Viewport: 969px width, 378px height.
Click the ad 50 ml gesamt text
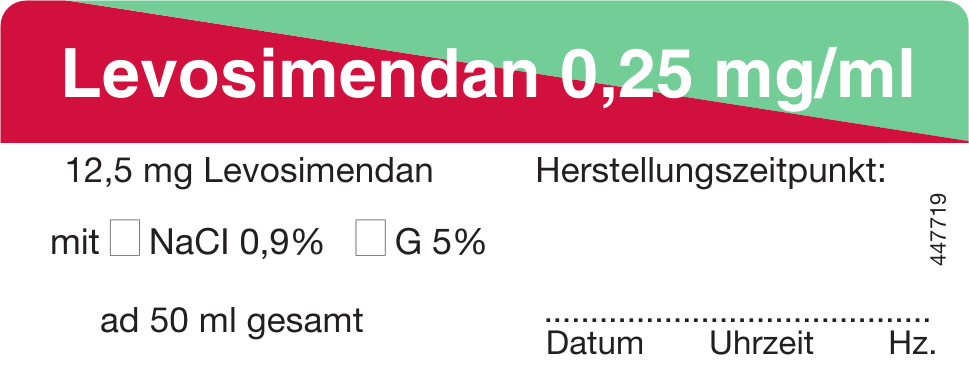click(x=232, y=322)
